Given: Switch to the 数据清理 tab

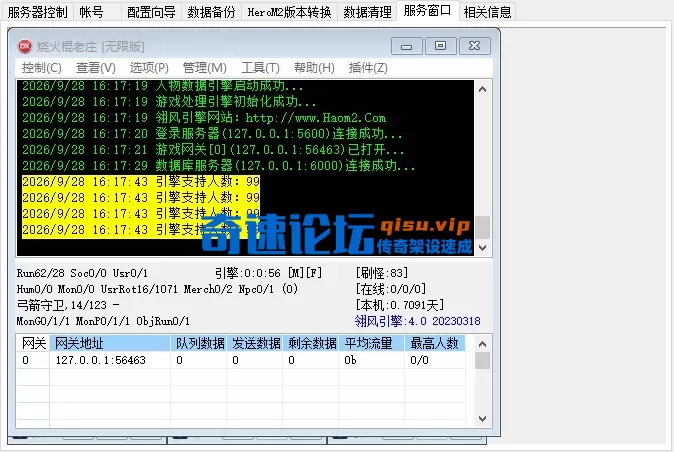Looking at the screenshot, I should (368, 12).
